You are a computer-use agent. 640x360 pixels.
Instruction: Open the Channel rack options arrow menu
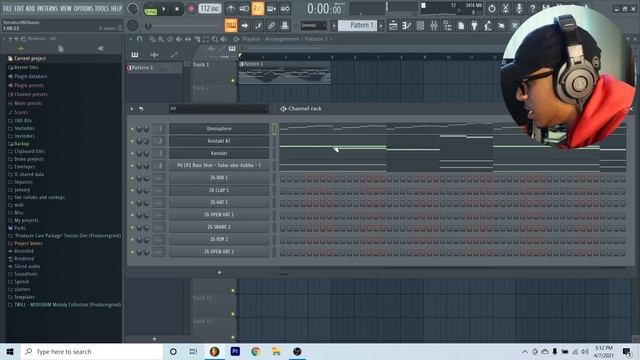pos(132,109)
